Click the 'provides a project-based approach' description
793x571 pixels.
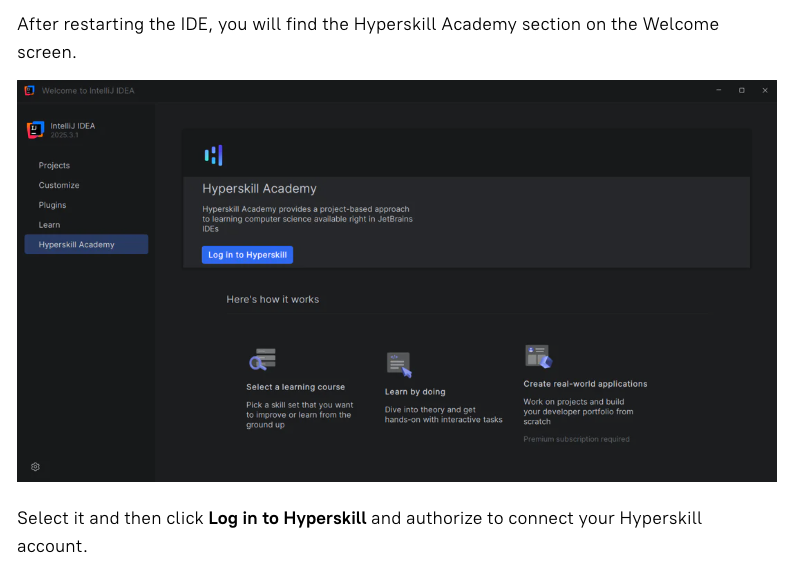[x=307, y=219]
